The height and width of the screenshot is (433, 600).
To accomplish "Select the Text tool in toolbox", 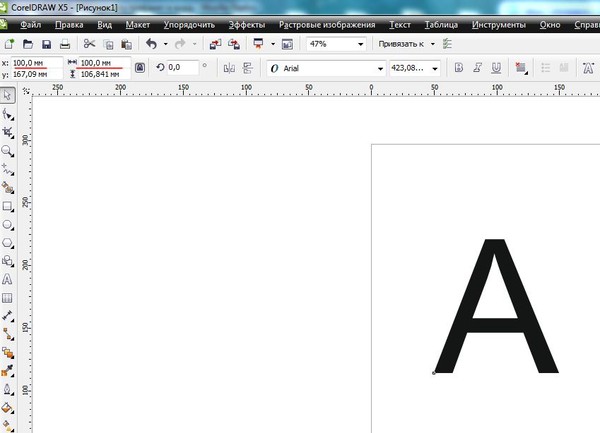I will pos(7,280).
